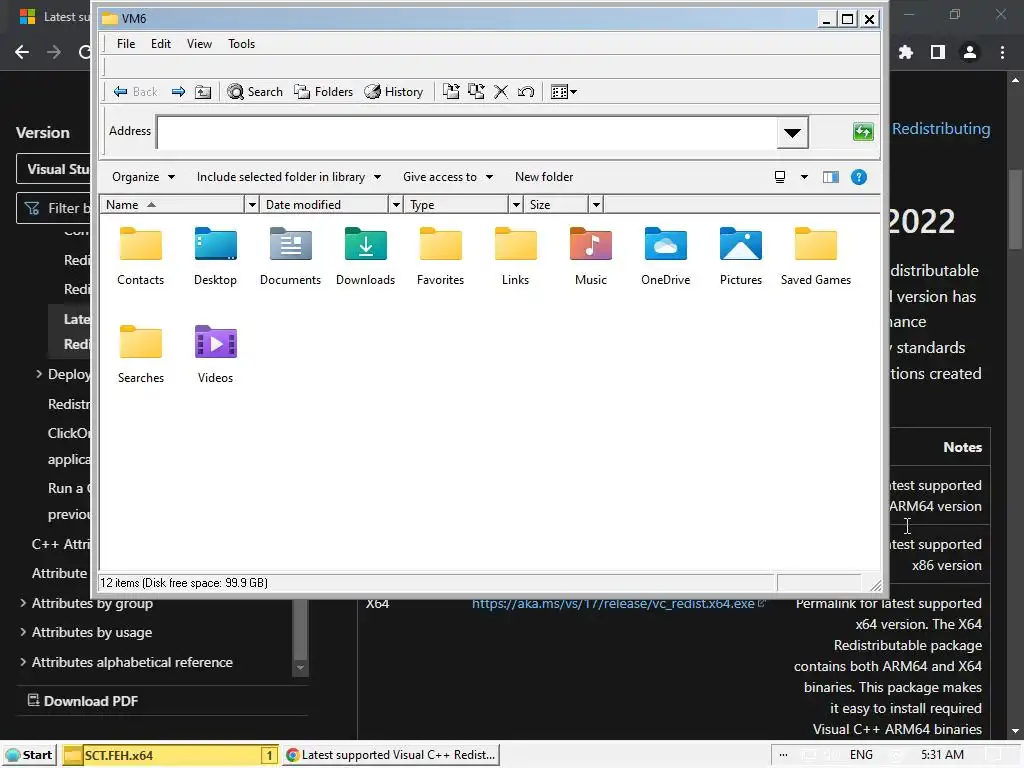Click the browser extensions puzzle icon
Image resolution: width=1024 pixels, height=768 pixels.
(905, 52)
